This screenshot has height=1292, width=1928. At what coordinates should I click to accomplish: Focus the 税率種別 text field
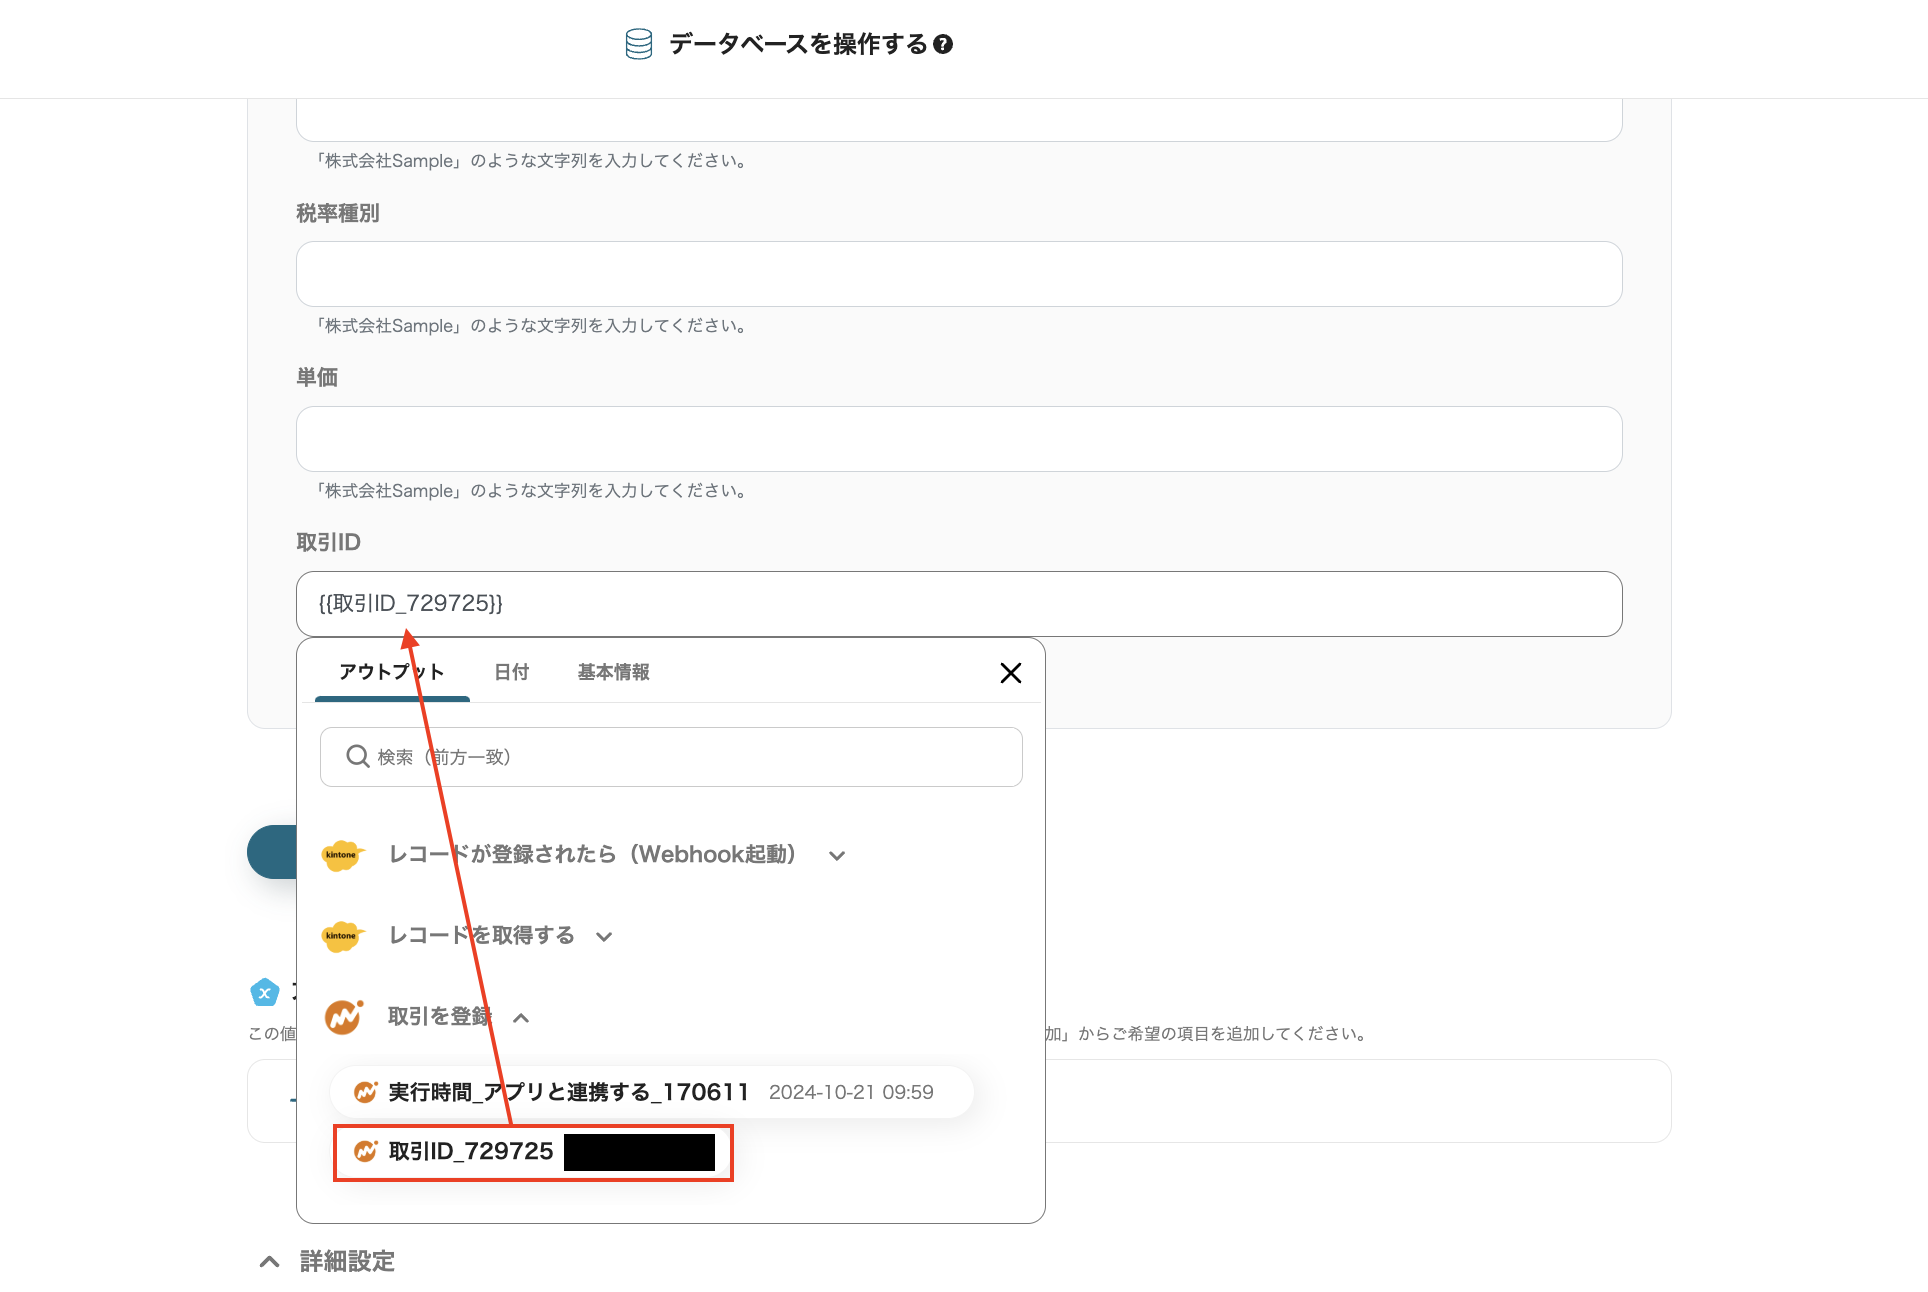(x=958, y=274)
